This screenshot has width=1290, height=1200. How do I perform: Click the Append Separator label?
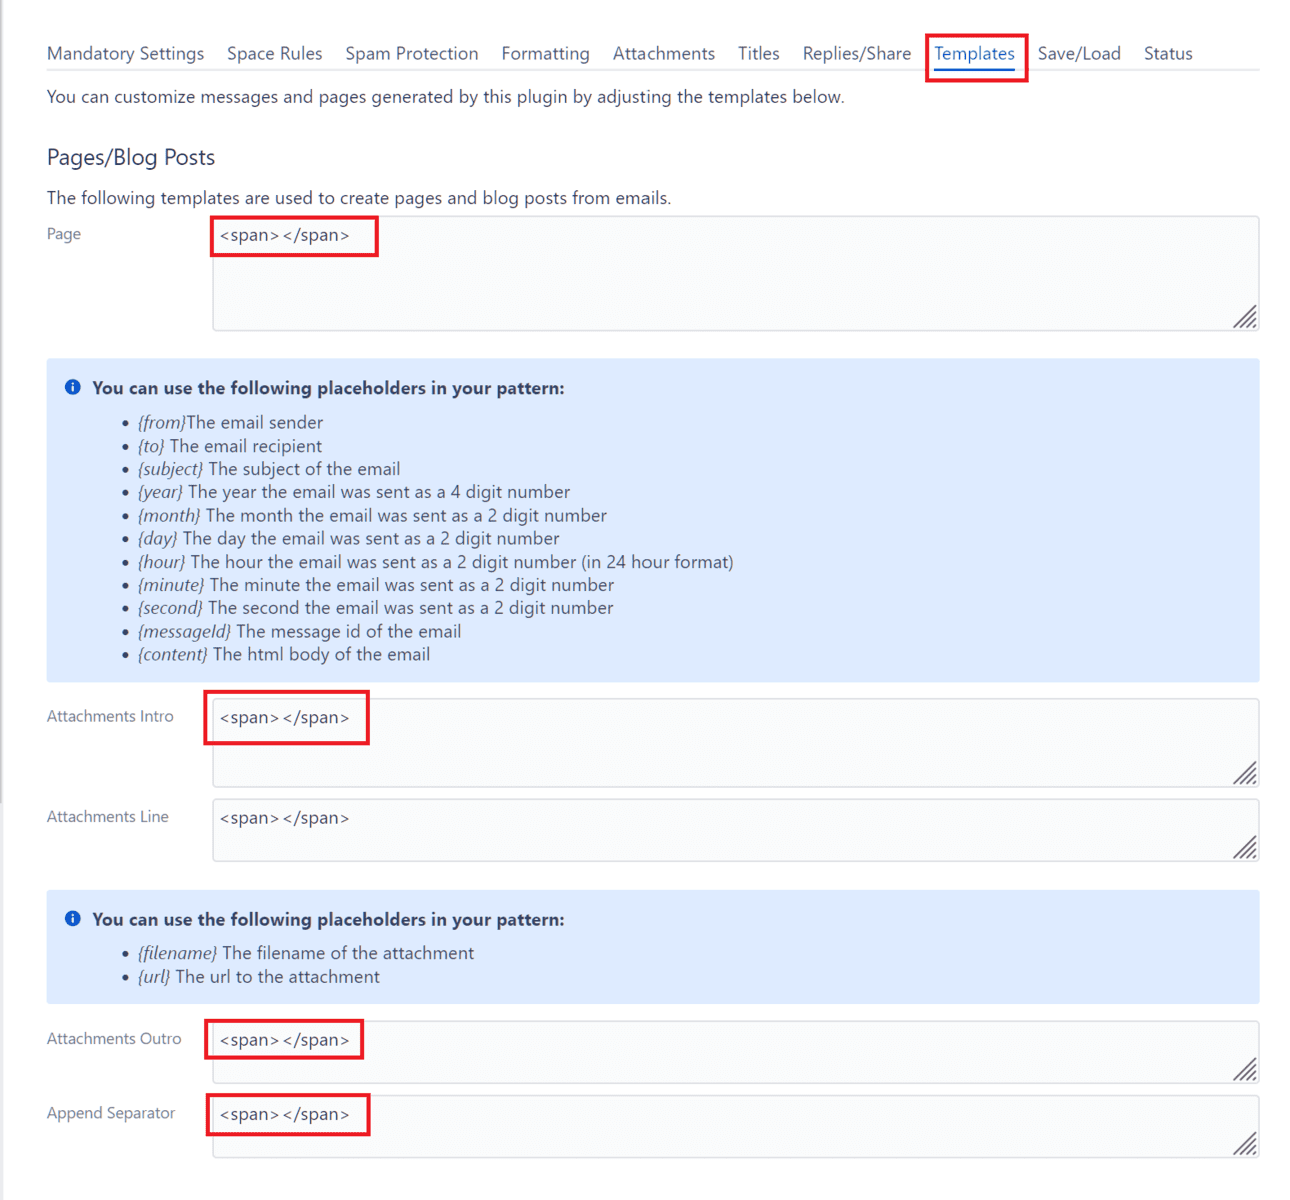[111, 1114]
